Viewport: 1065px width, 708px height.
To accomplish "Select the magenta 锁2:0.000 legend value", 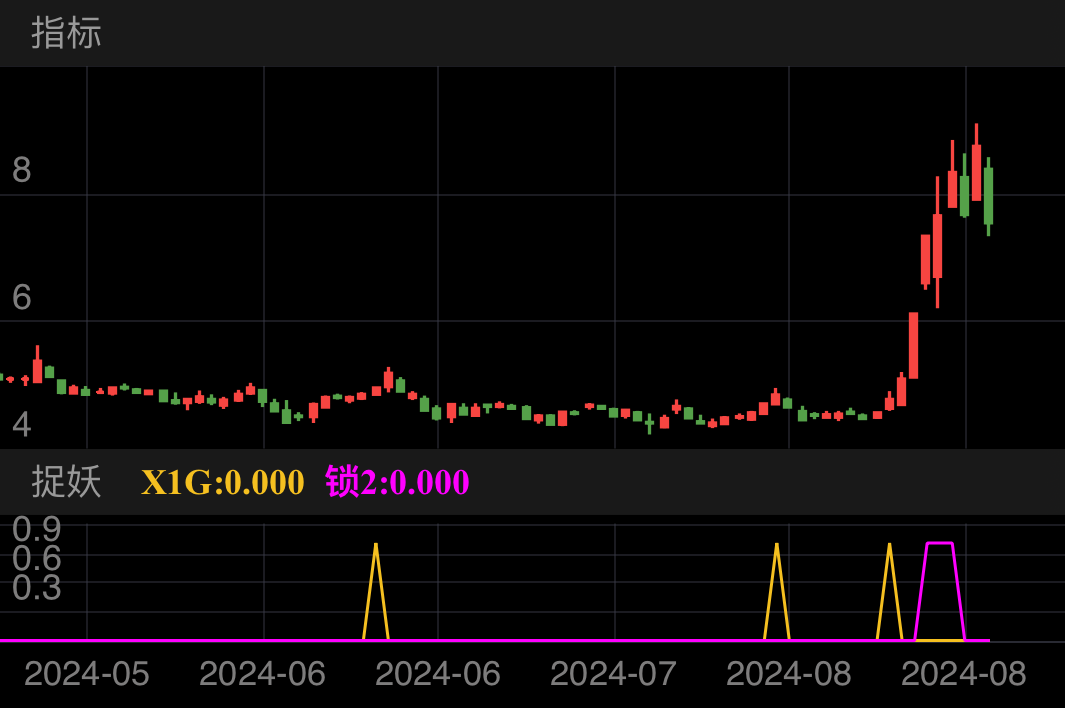I will [397, 482].
